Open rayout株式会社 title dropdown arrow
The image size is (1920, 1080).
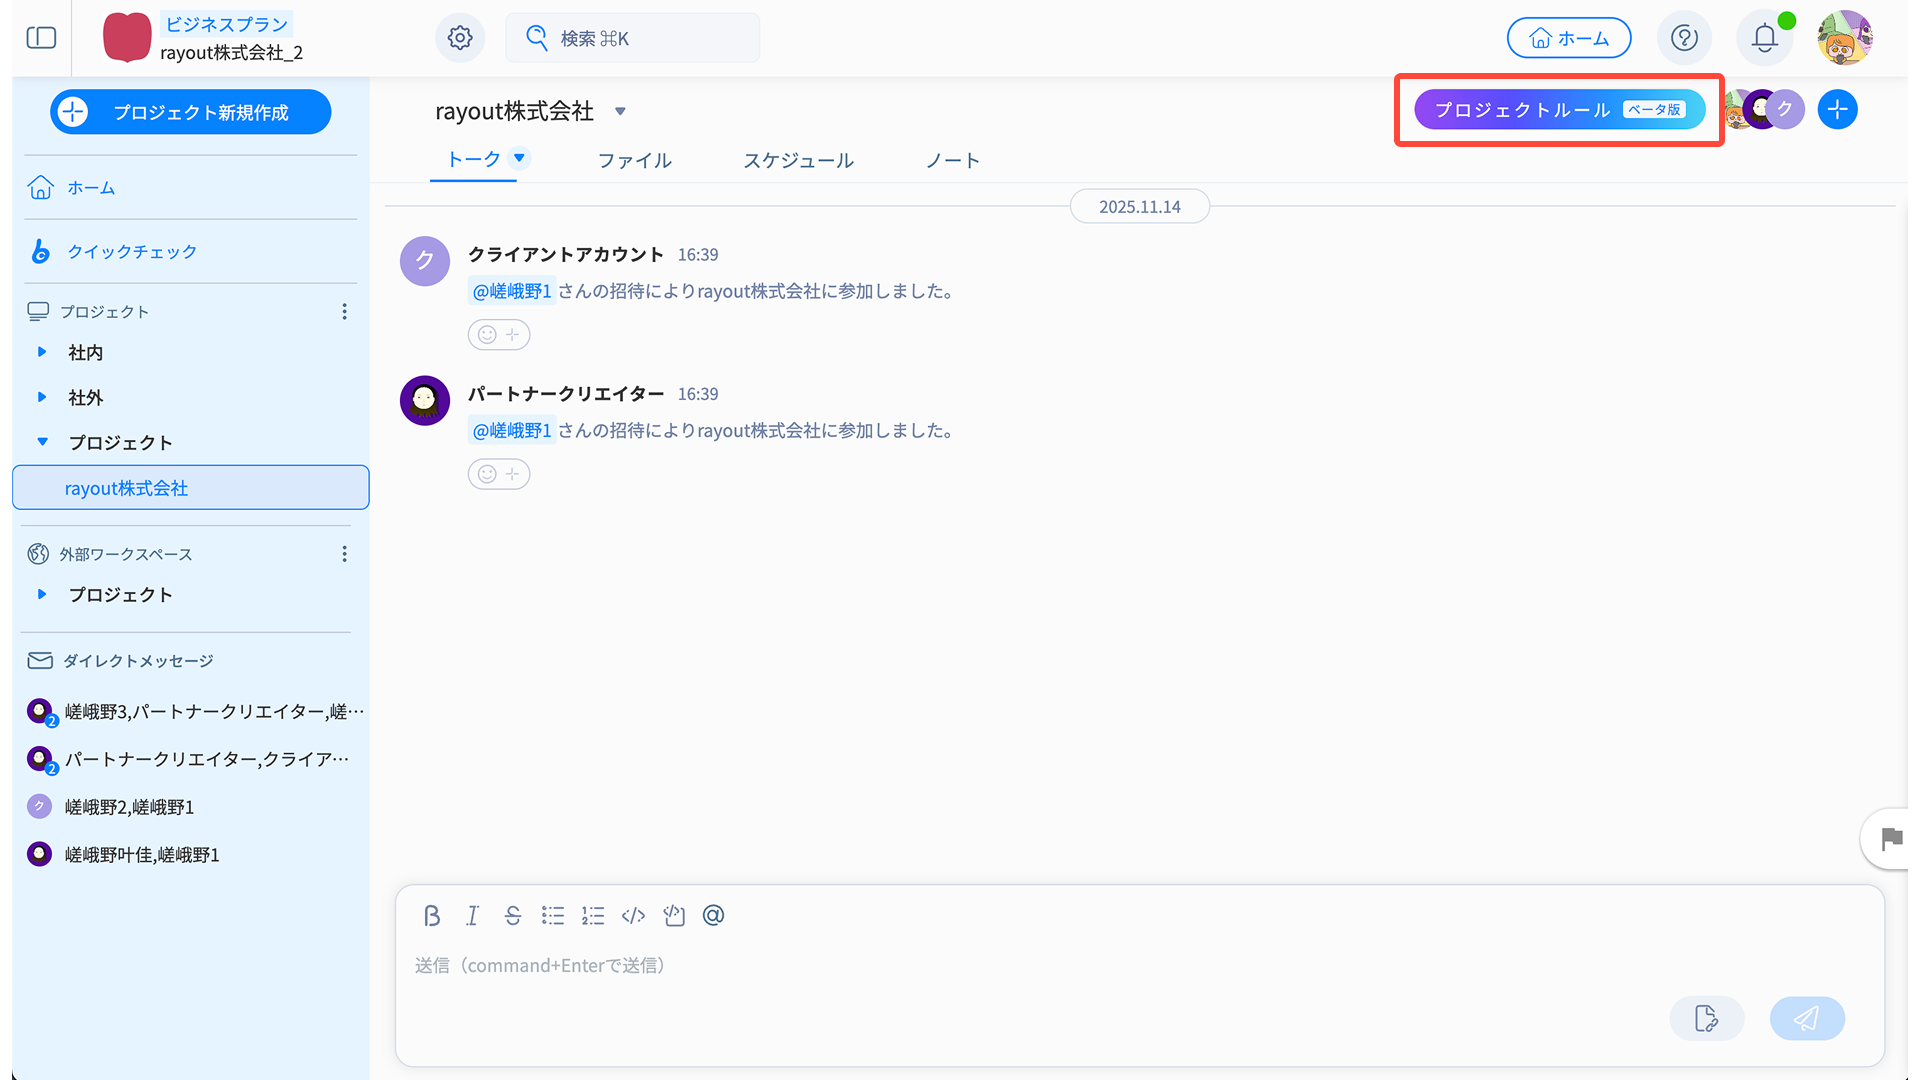[620, 111]
